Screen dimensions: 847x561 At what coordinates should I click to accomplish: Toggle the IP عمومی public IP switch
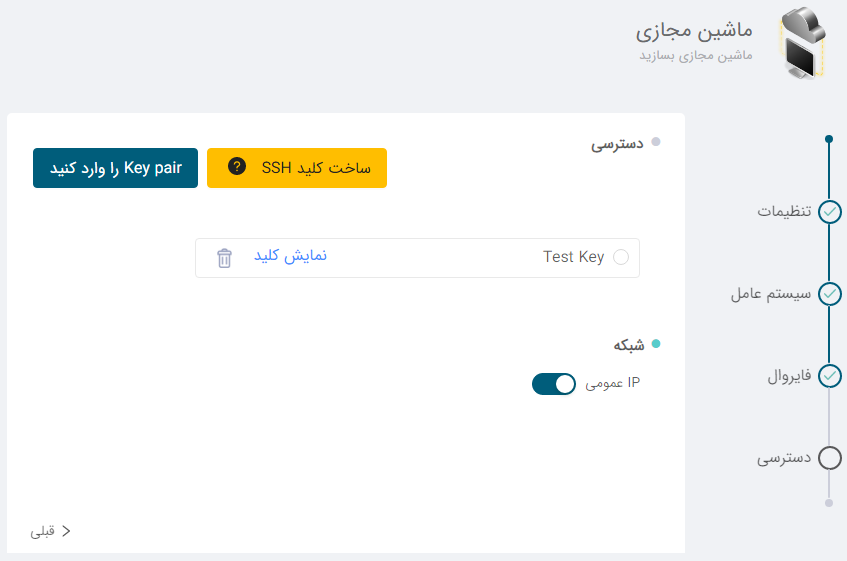pyautogui.click(x=554, y=384)
